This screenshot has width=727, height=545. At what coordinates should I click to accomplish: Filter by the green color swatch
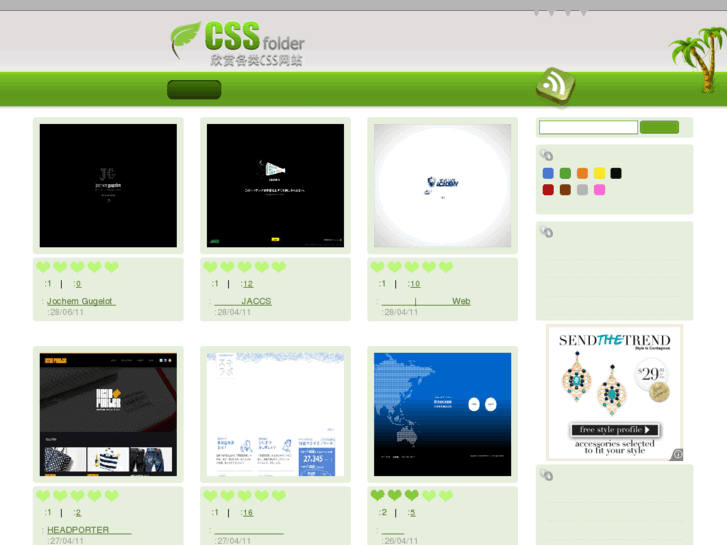pyautogui.click(x=565, y=173)
